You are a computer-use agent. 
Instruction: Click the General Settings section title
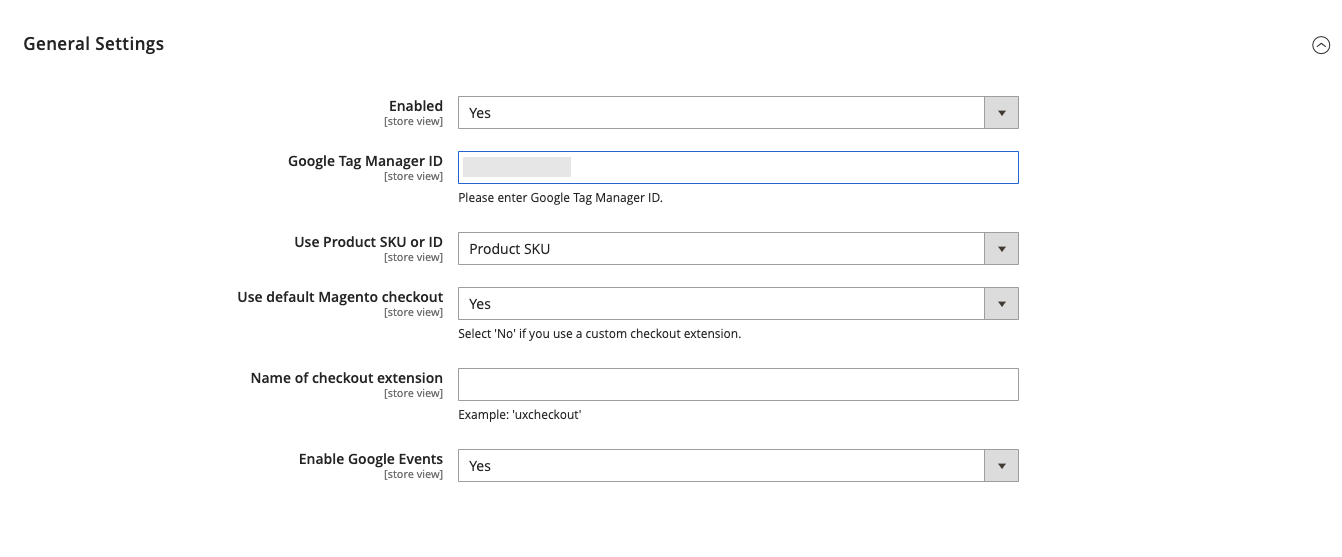[x=94, y=44]
